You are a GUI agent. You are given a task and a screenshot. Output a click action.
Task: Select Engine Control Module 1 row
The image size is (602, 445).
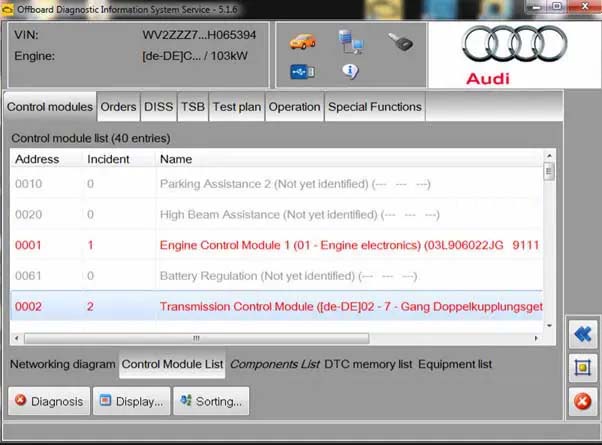276,245
